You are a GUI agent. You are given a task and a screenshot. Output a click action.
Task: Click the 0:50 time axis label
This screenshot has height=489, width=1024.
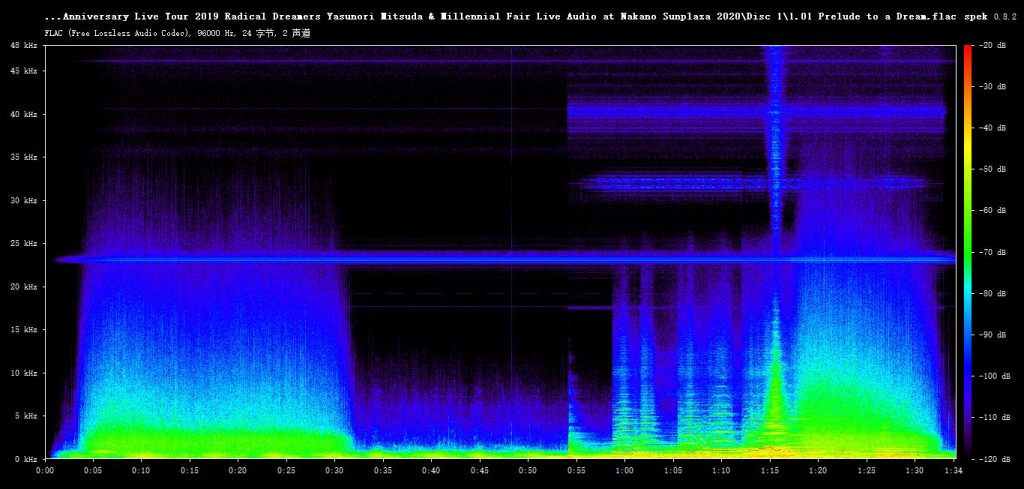point(528,470)
